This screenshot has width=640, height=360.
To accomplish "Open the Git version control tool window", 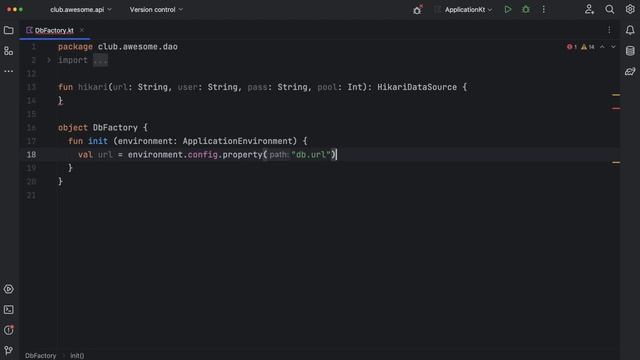I will click(9, 350).
